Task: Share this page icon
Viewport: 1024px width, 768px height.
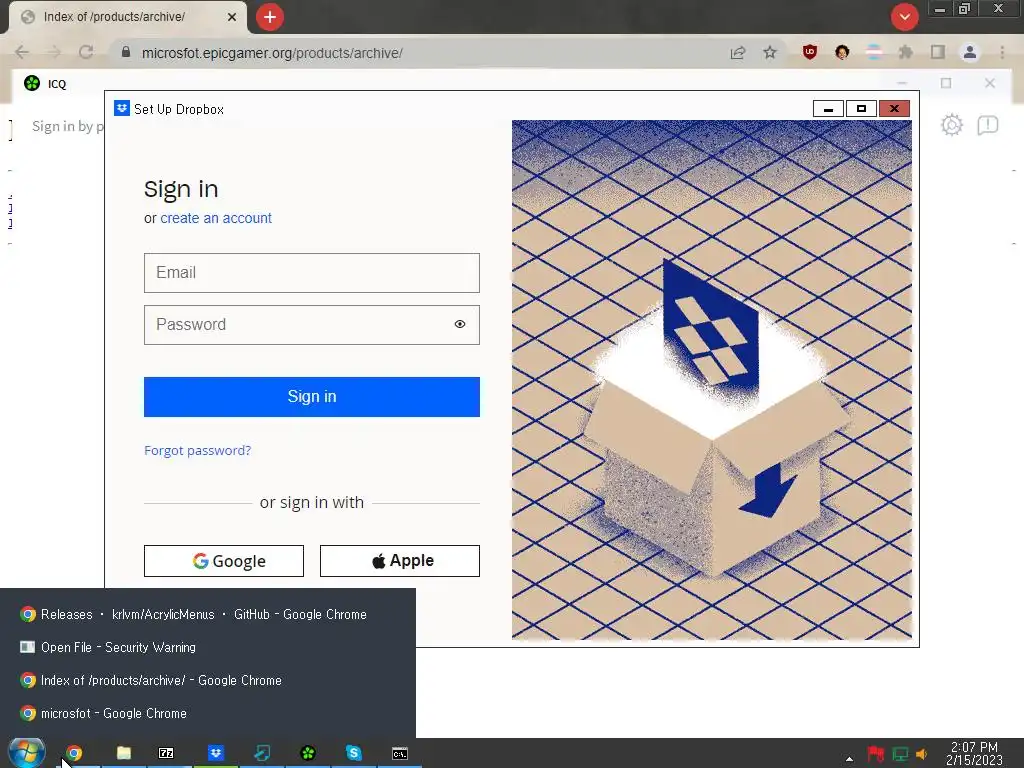Action: point(738,53)
